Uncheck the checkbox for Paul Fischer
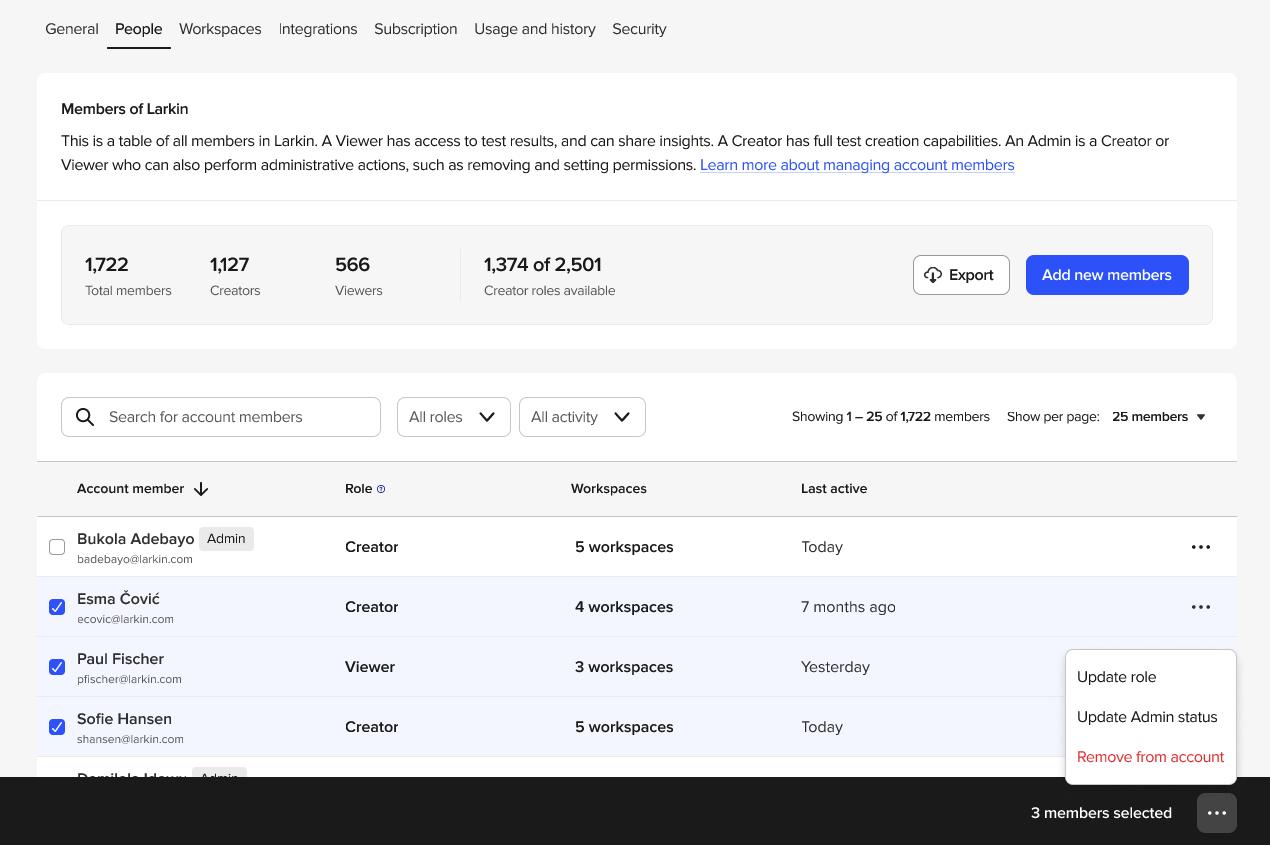 tap(57, 667)
